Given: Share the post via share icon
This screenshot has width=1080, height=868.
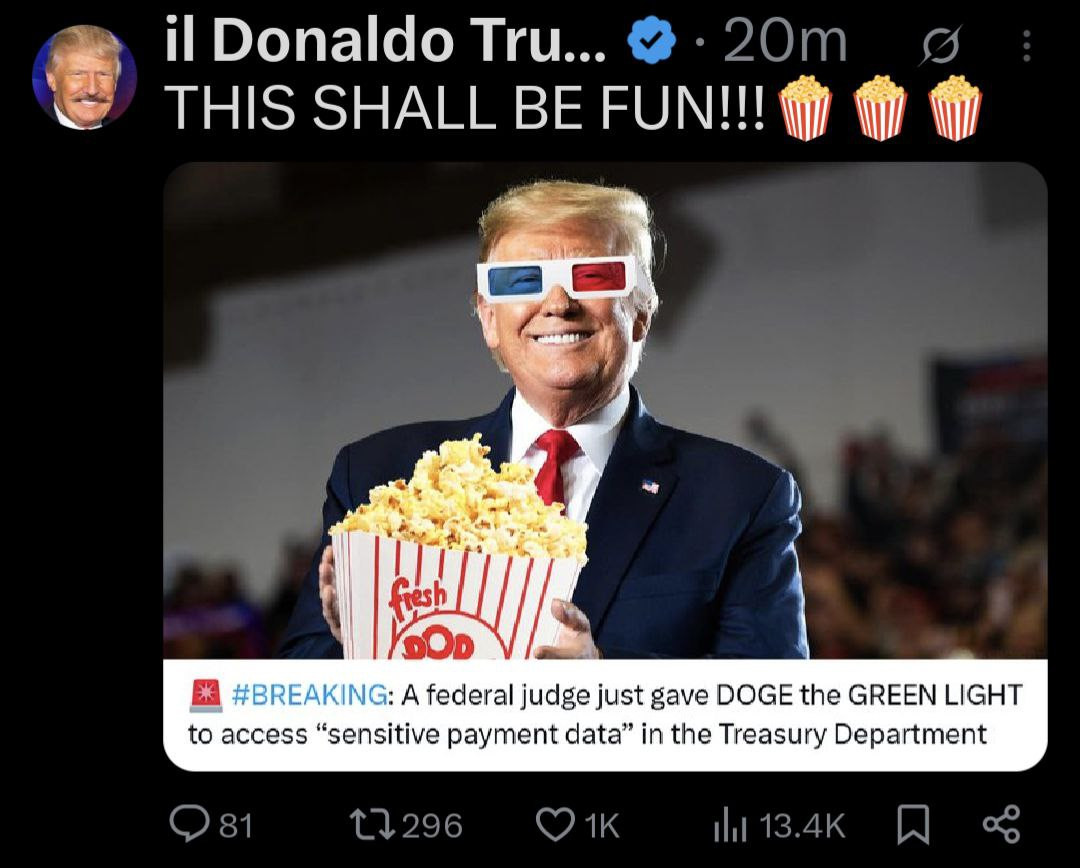Looking at the screenshot, I should (x=1001, y=825).
